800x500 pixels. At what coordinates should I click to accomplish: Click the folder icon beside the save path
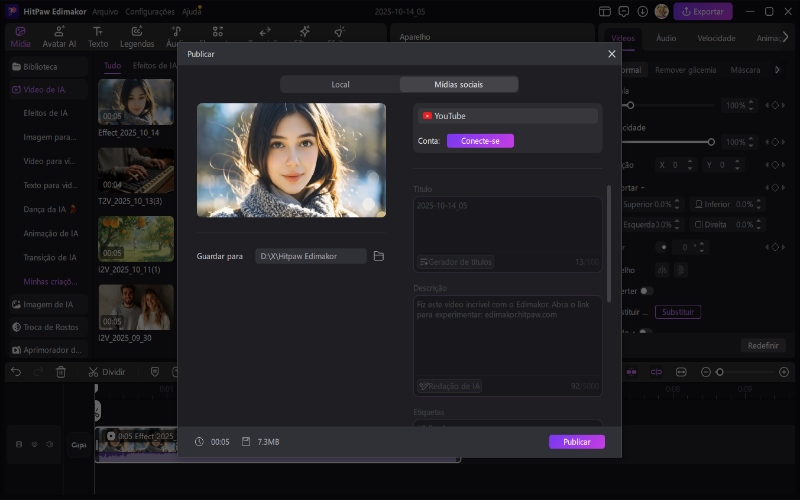point(379,256)
